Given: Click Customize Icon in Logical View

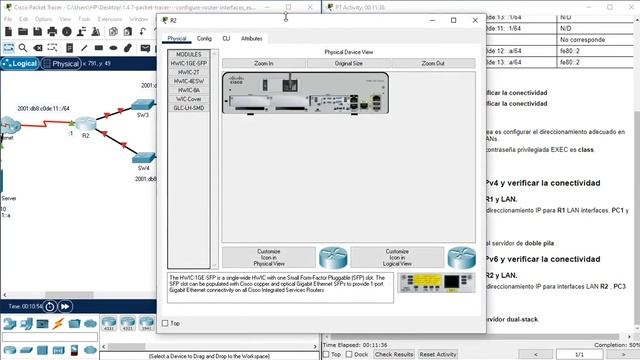Looking at the screenshot, I should [397, 258].
